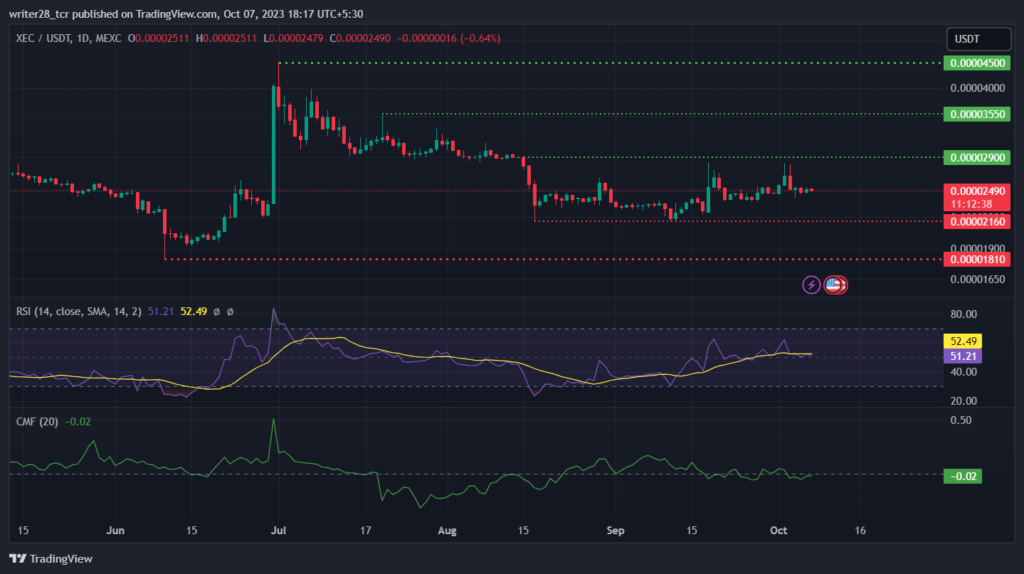Click the purple lightning bolt event icon
Screen dimensions: 1024x574
point(811,285)
